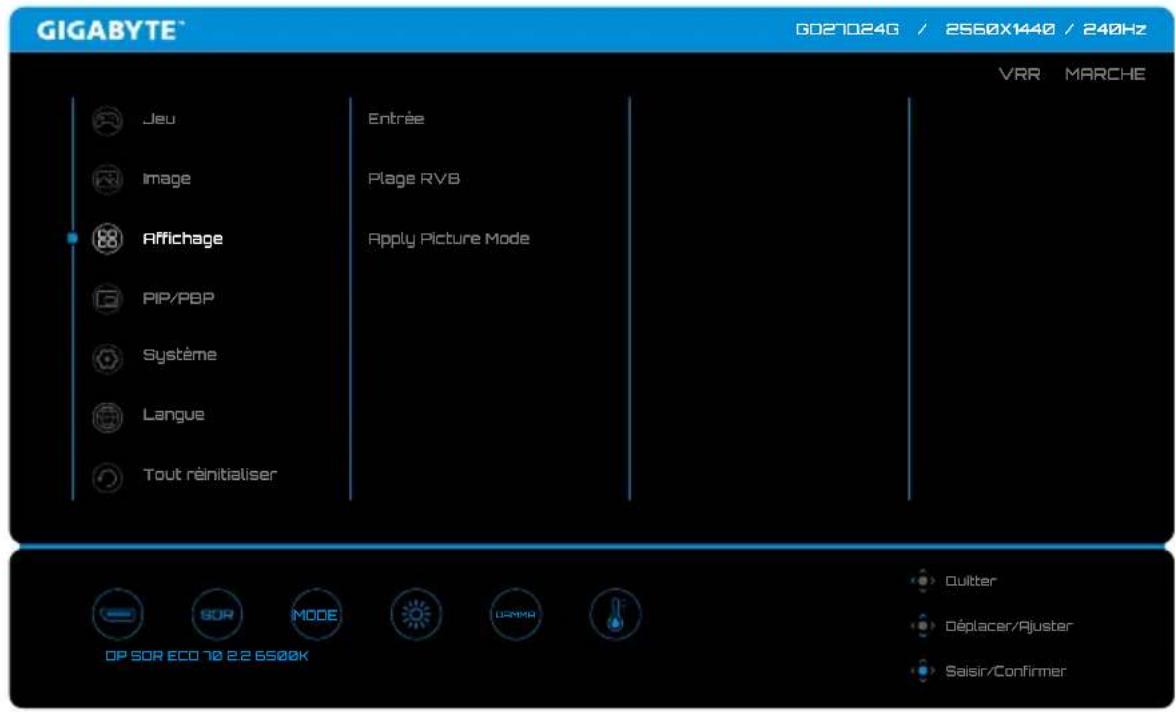Click the Quitter hint label
The height and width of the screenshot is (712, 1176).
(x=970, y=581)
